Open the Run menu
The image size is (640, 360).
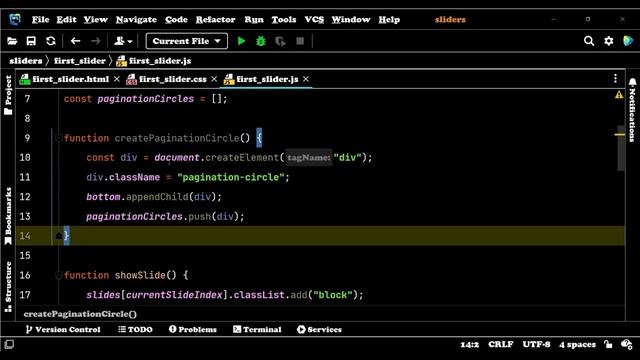coord(253,20)
